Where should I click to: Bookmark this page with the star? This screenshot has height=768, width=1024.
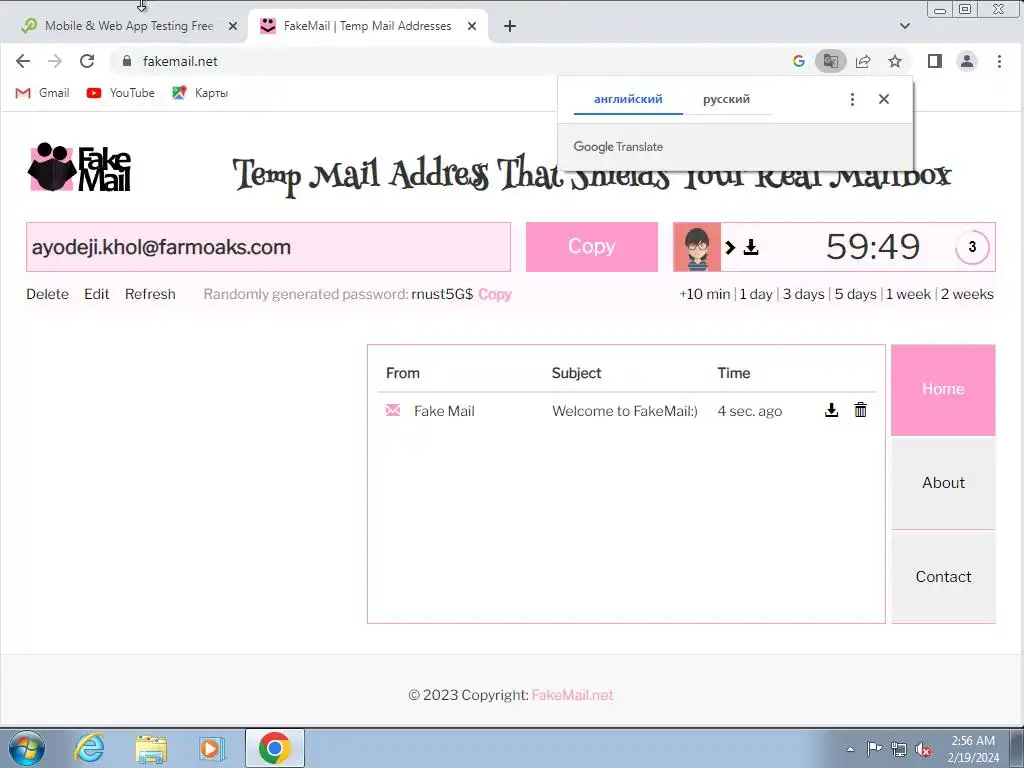click(x=895, y=61)
